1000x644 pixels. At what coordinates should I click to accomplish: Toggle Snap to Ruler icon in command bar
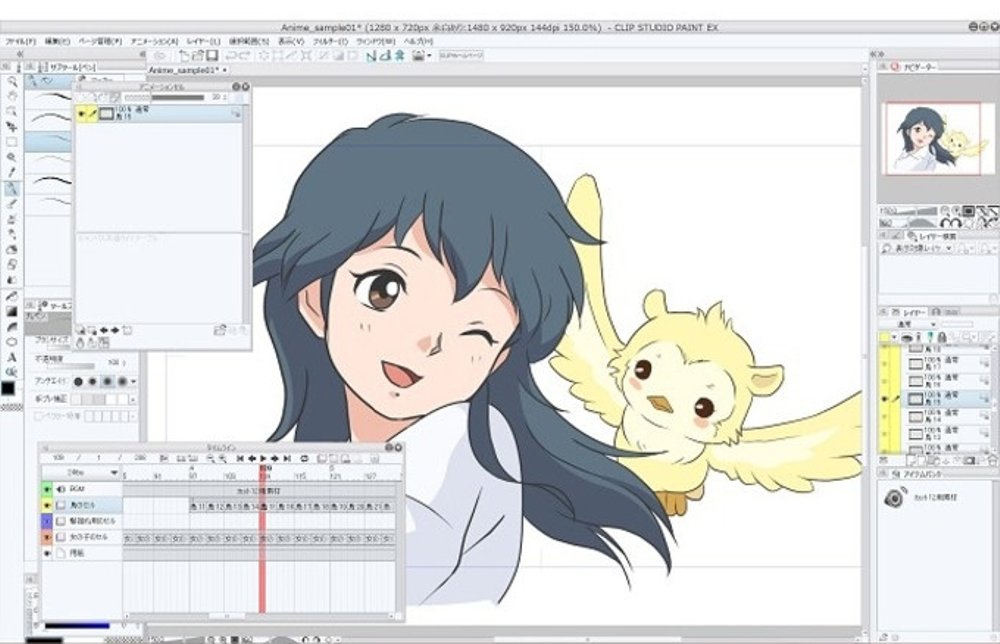(371, 55)
